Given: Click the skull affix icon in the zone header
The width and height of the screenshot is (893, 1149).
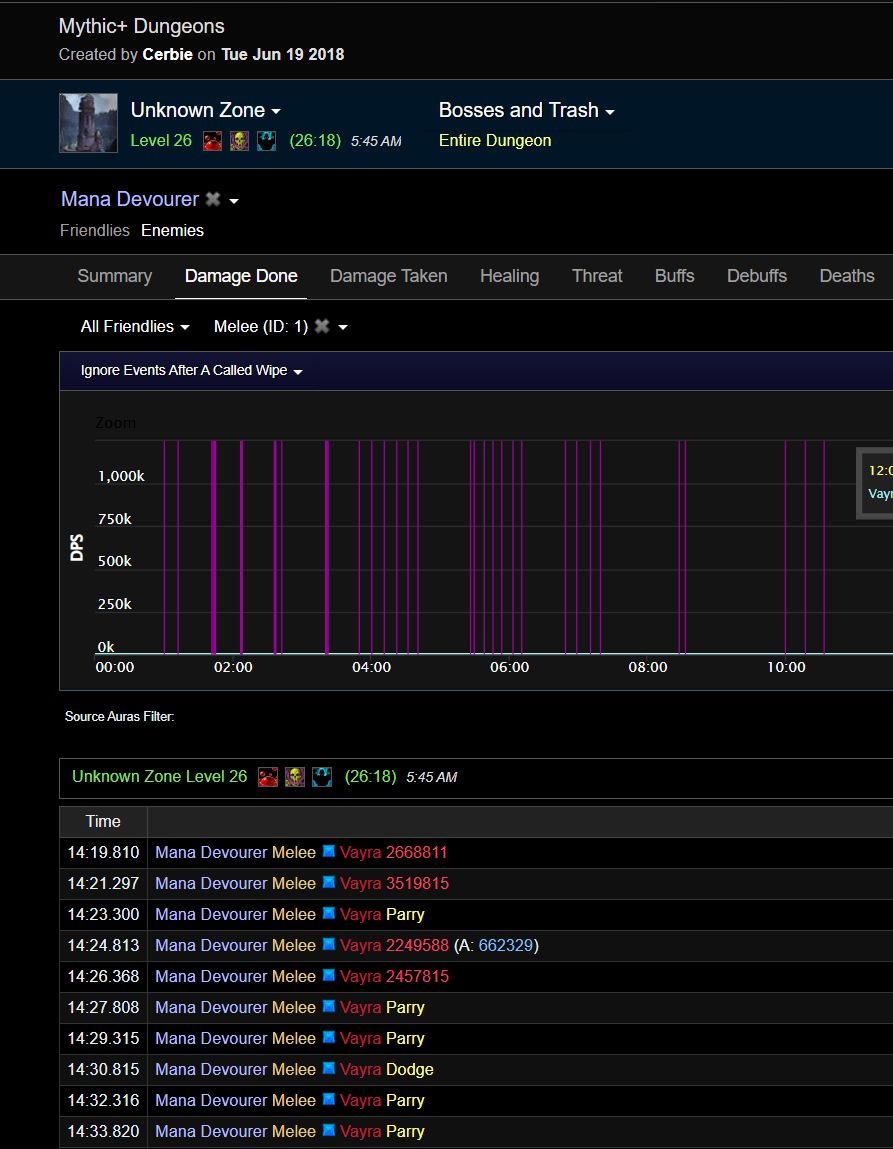Looking at the screenshot, I should point(239,141).
